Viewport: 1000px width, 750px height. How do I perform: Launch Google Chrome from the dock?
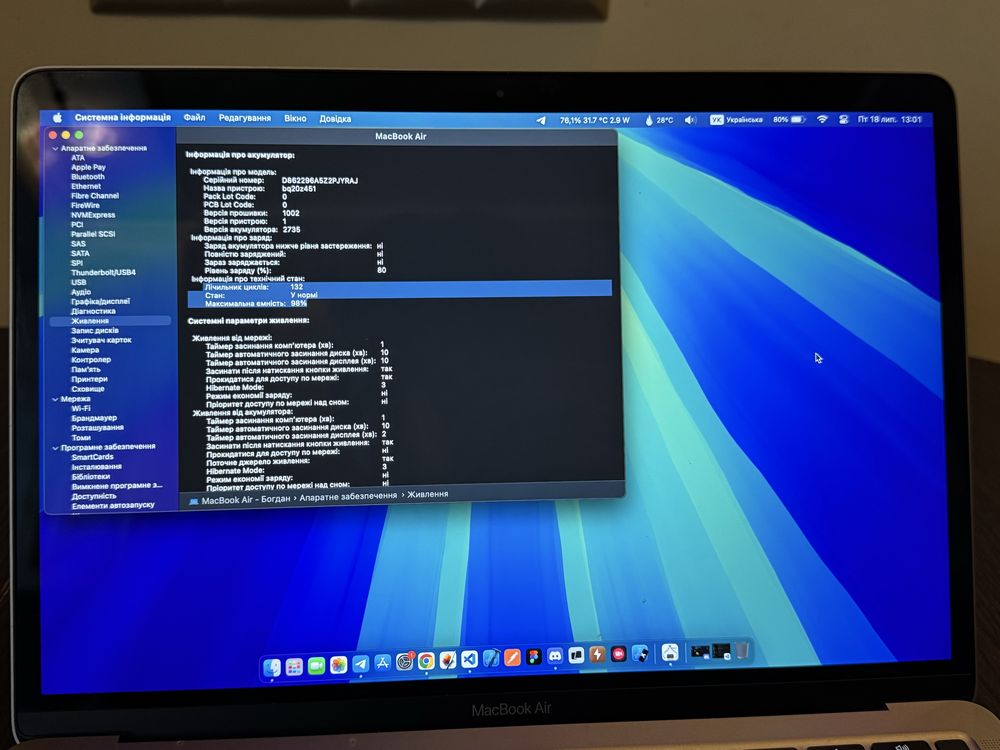coord(426,661)
